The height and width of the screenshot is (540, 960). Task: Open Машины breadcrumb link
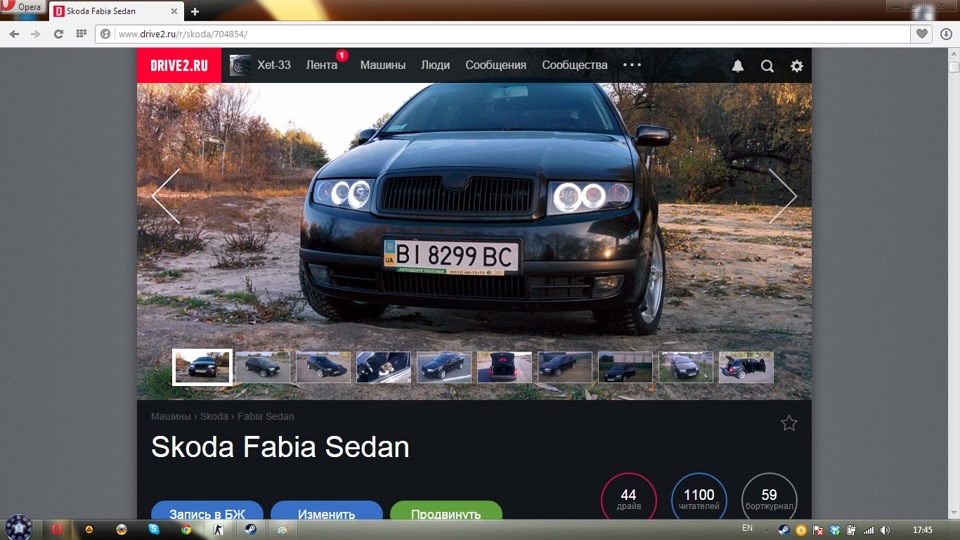coord(171,416)
